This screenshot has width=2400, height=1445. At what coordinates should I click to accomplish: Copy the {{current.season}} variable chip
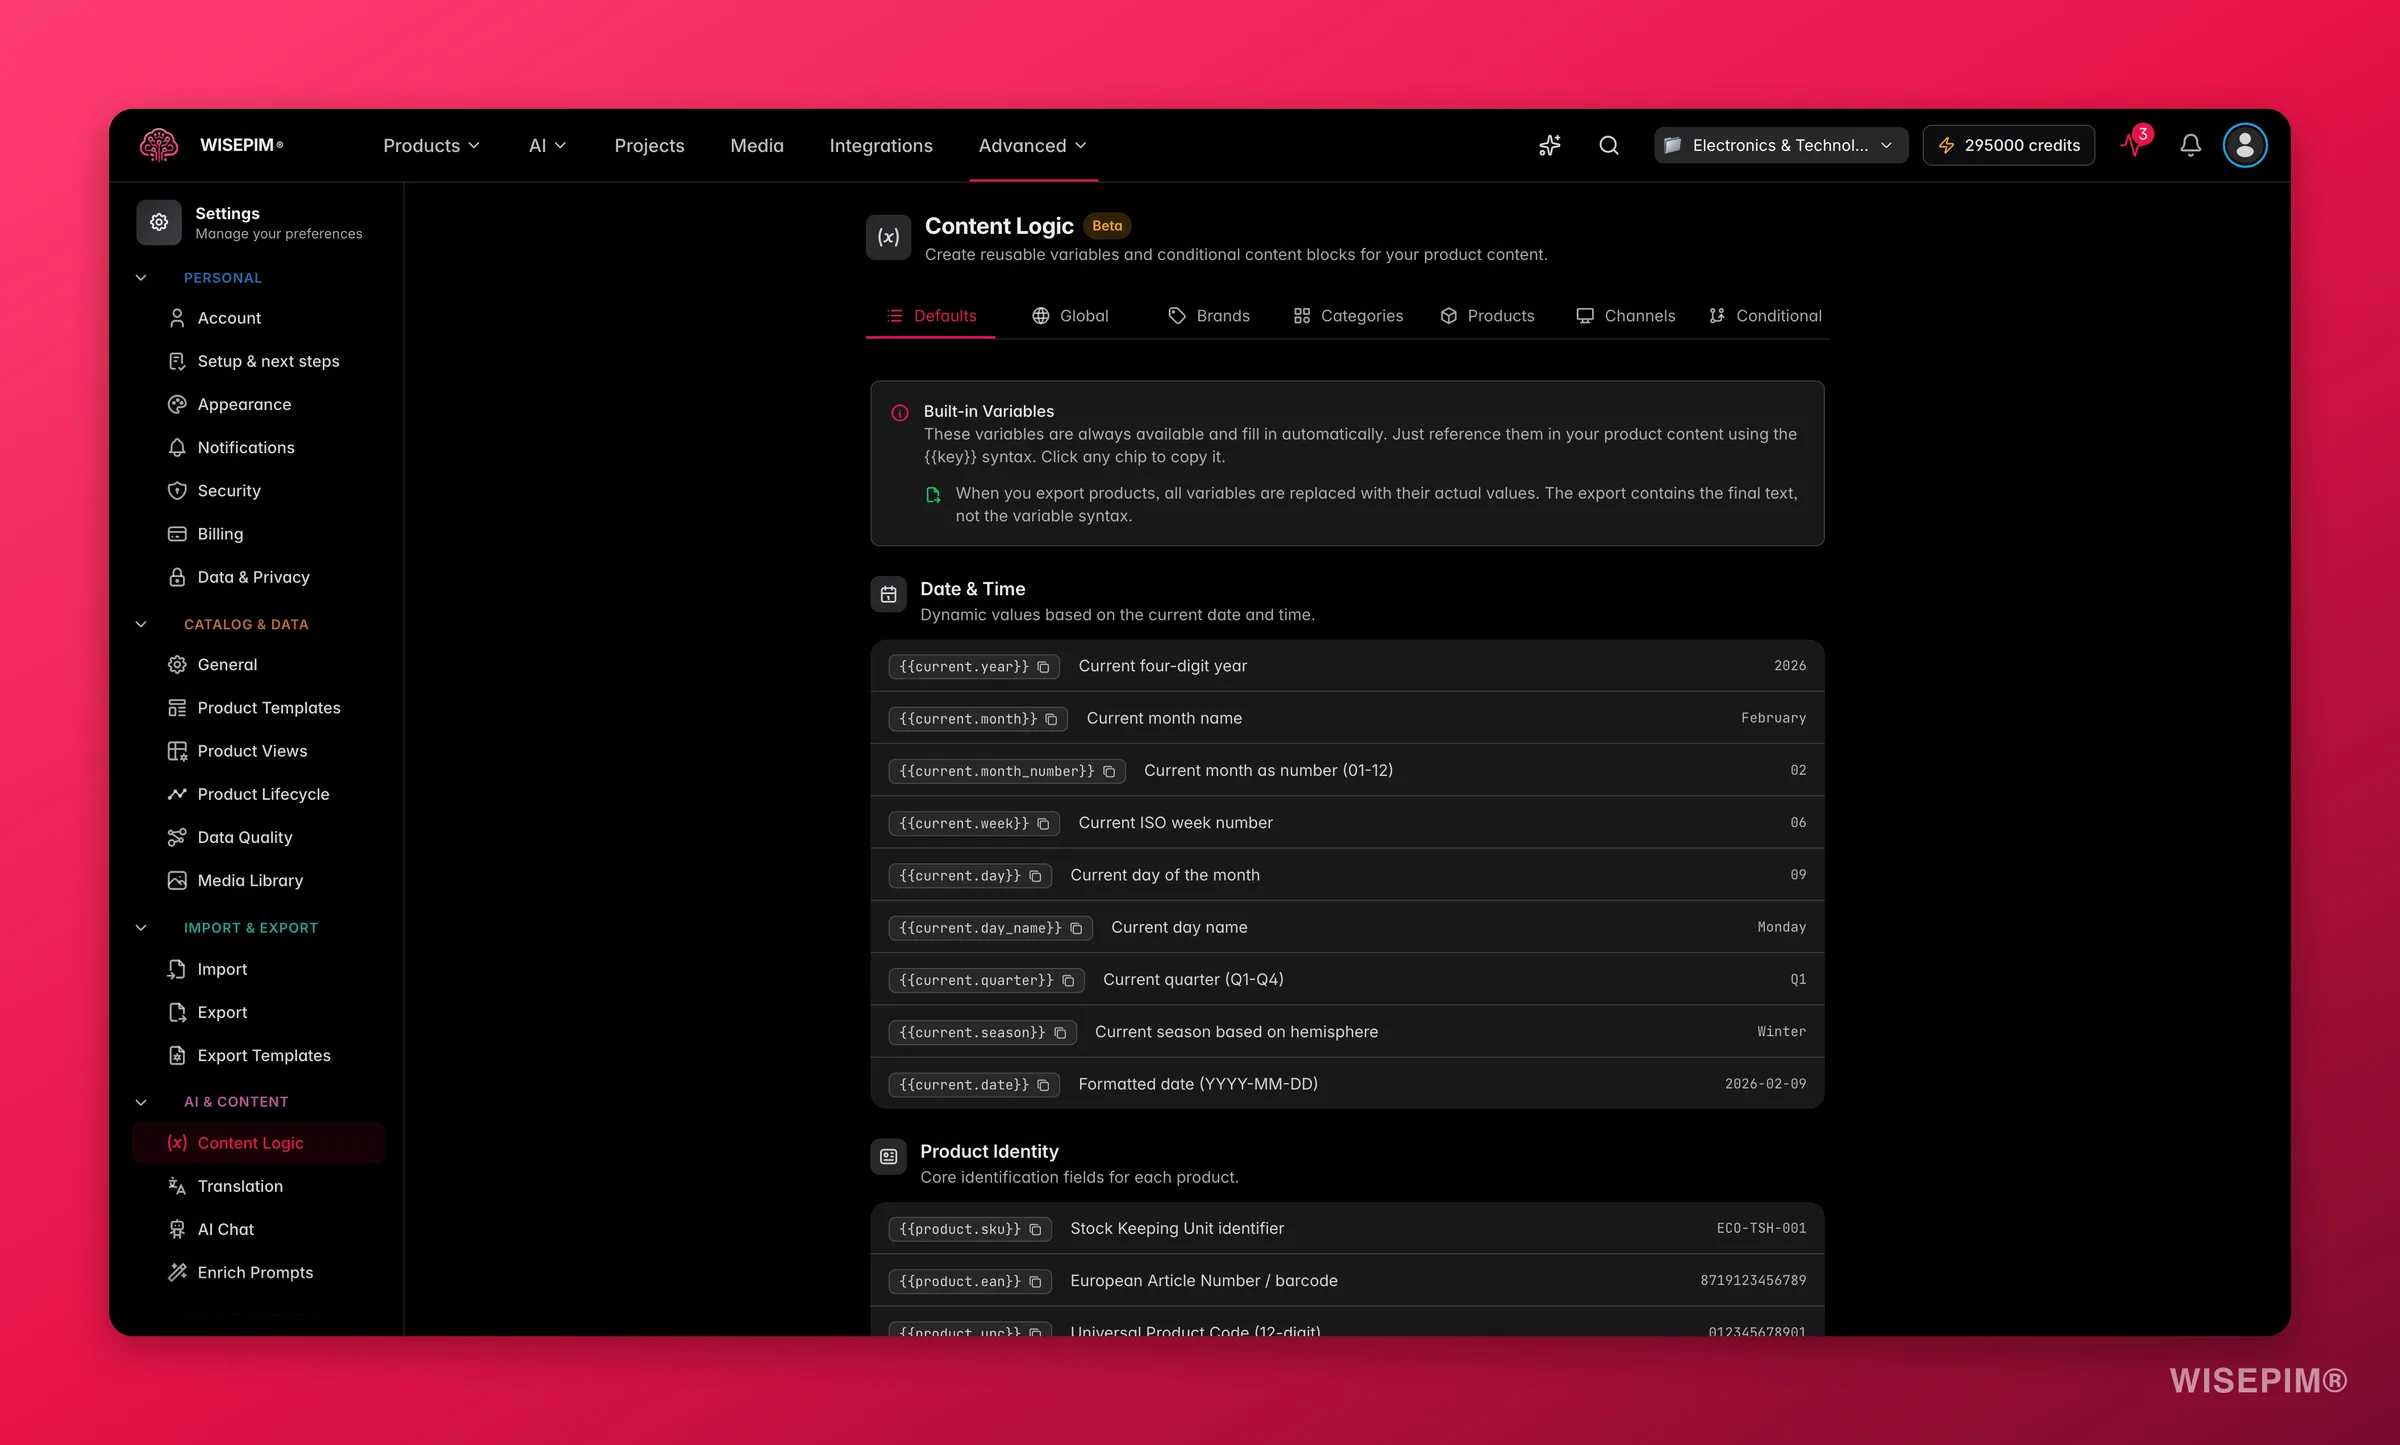[x=982, y=1032]
